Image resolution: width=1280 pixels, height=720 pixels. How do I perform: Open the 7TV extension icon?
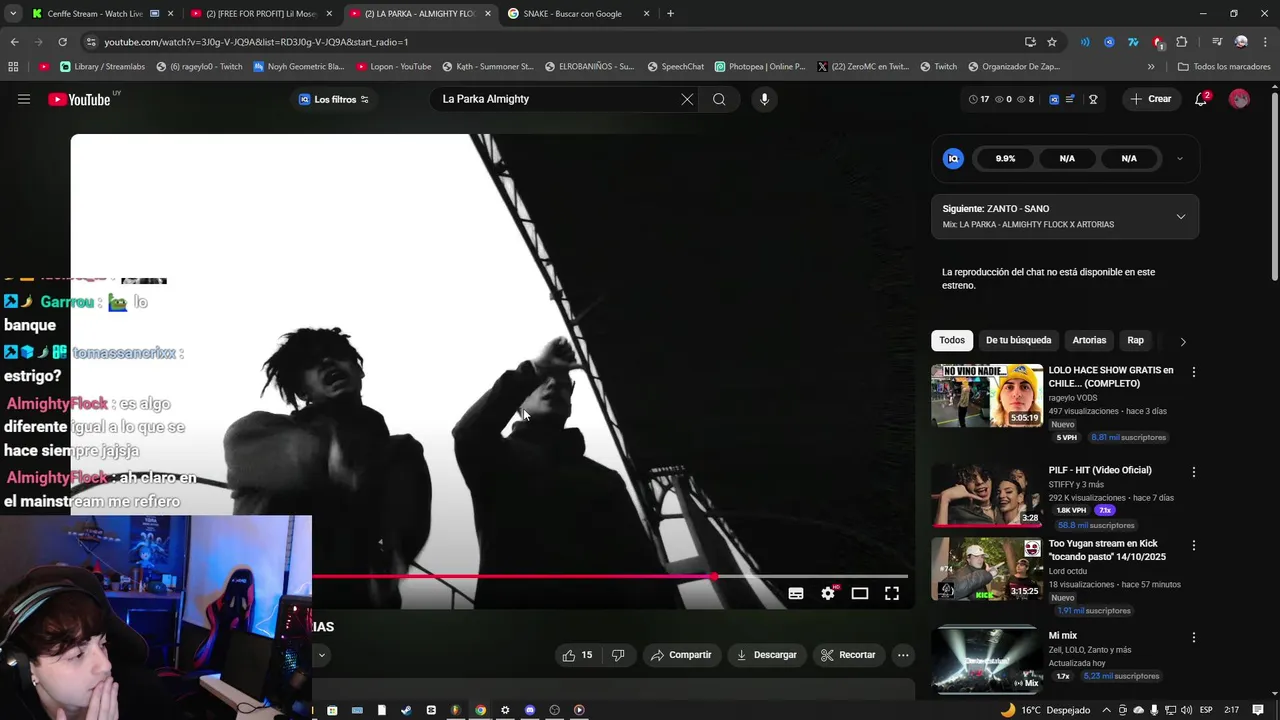click(x=1133, y=42)
